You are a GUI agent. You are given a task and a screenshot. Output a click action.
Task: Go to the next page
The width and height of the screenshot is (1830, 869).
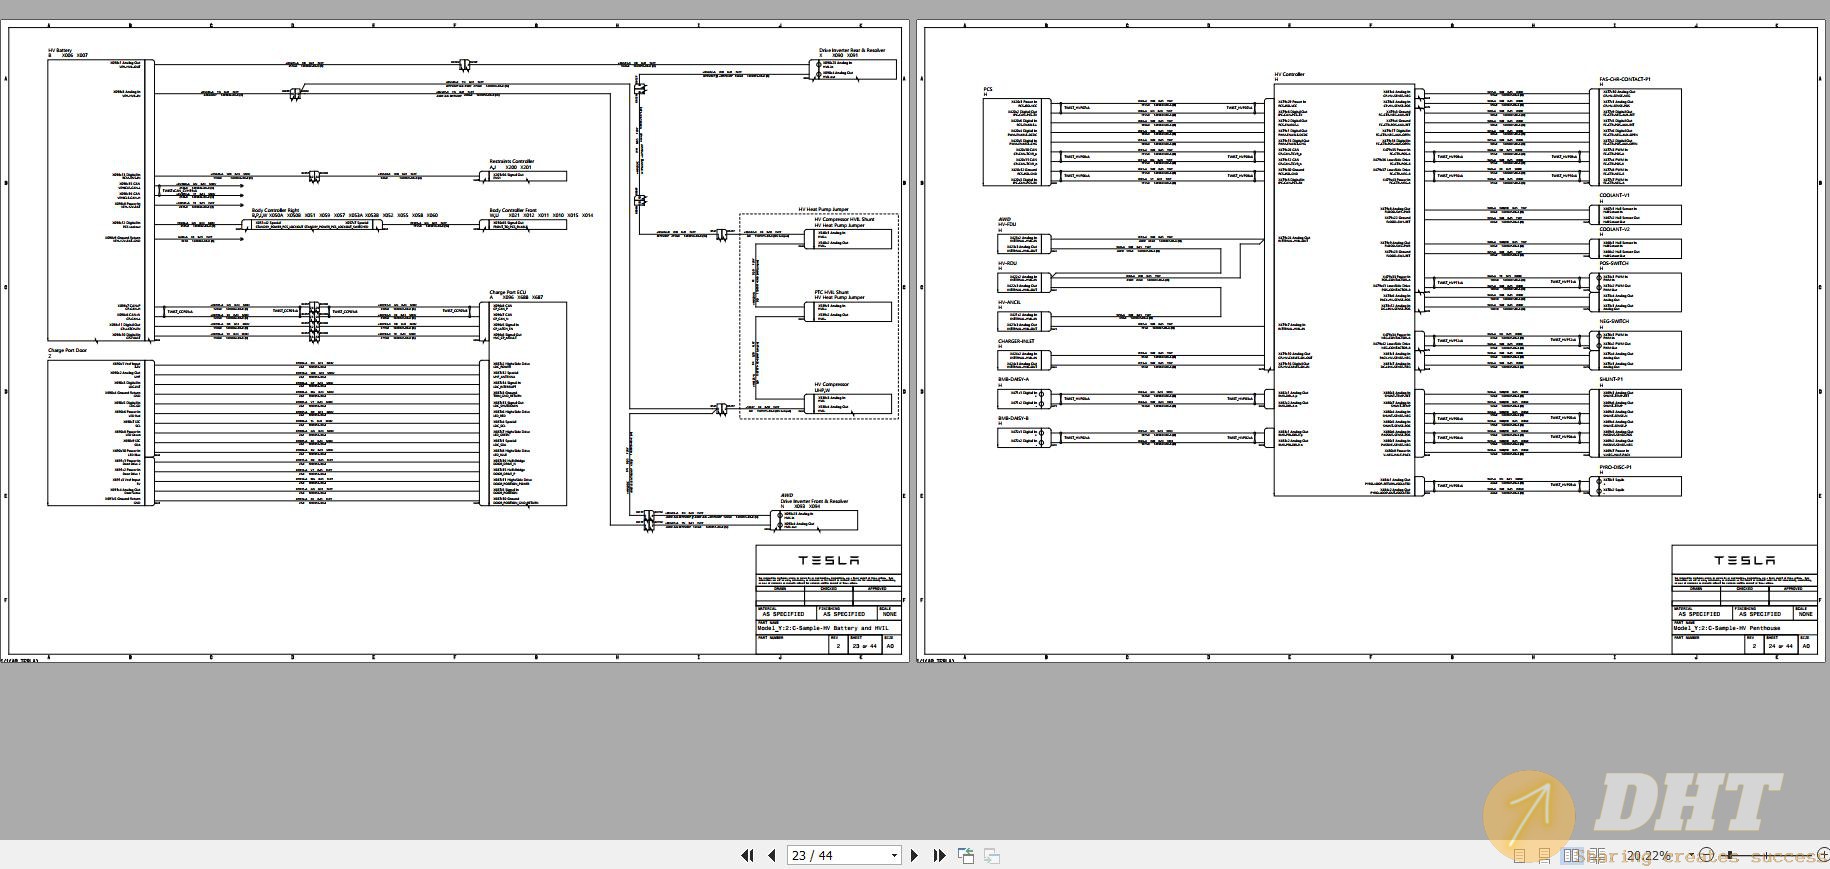pos(914,855)
